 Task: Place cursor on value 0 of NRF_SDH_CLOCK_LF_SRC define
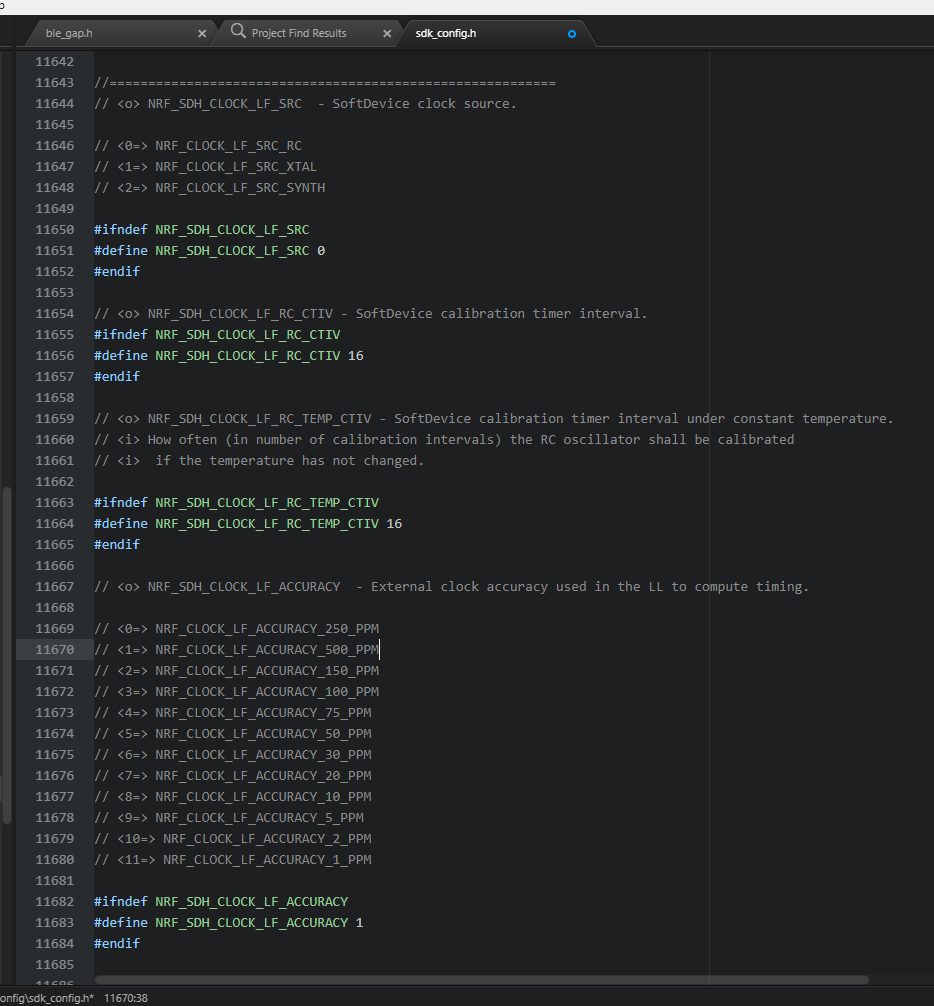(321, 251)
